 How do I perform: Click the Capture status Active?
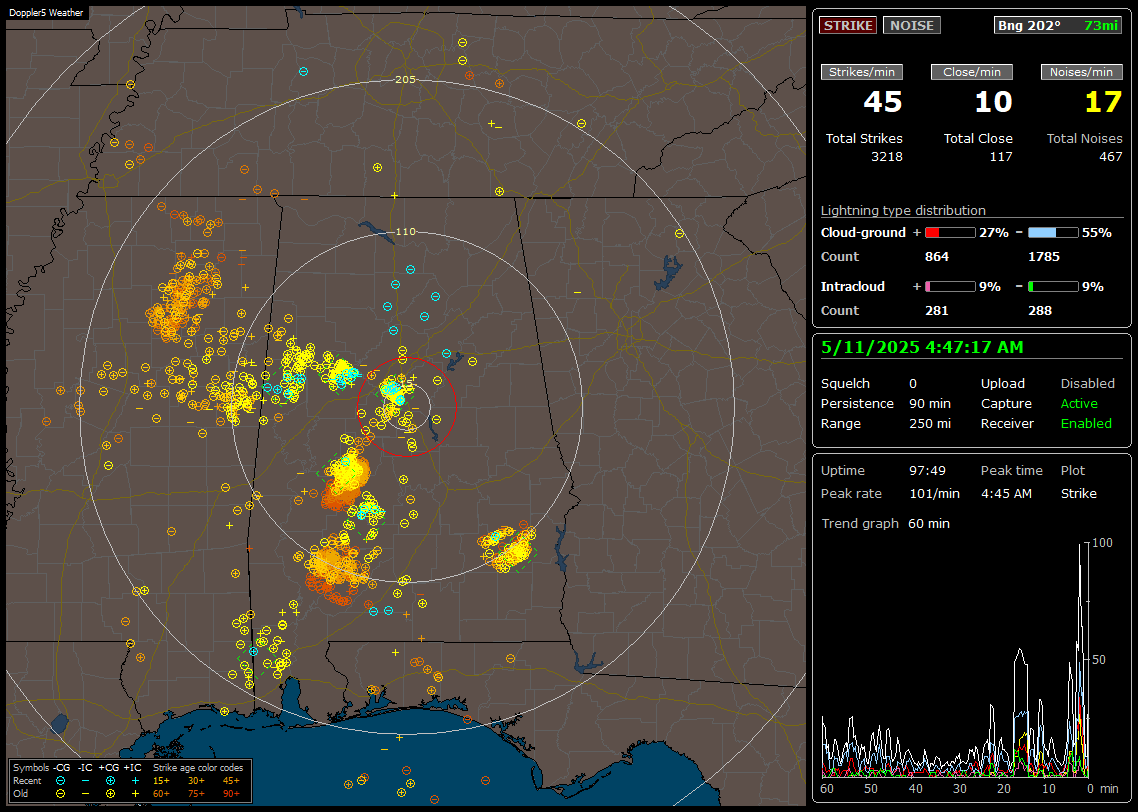coord(1079,403)
